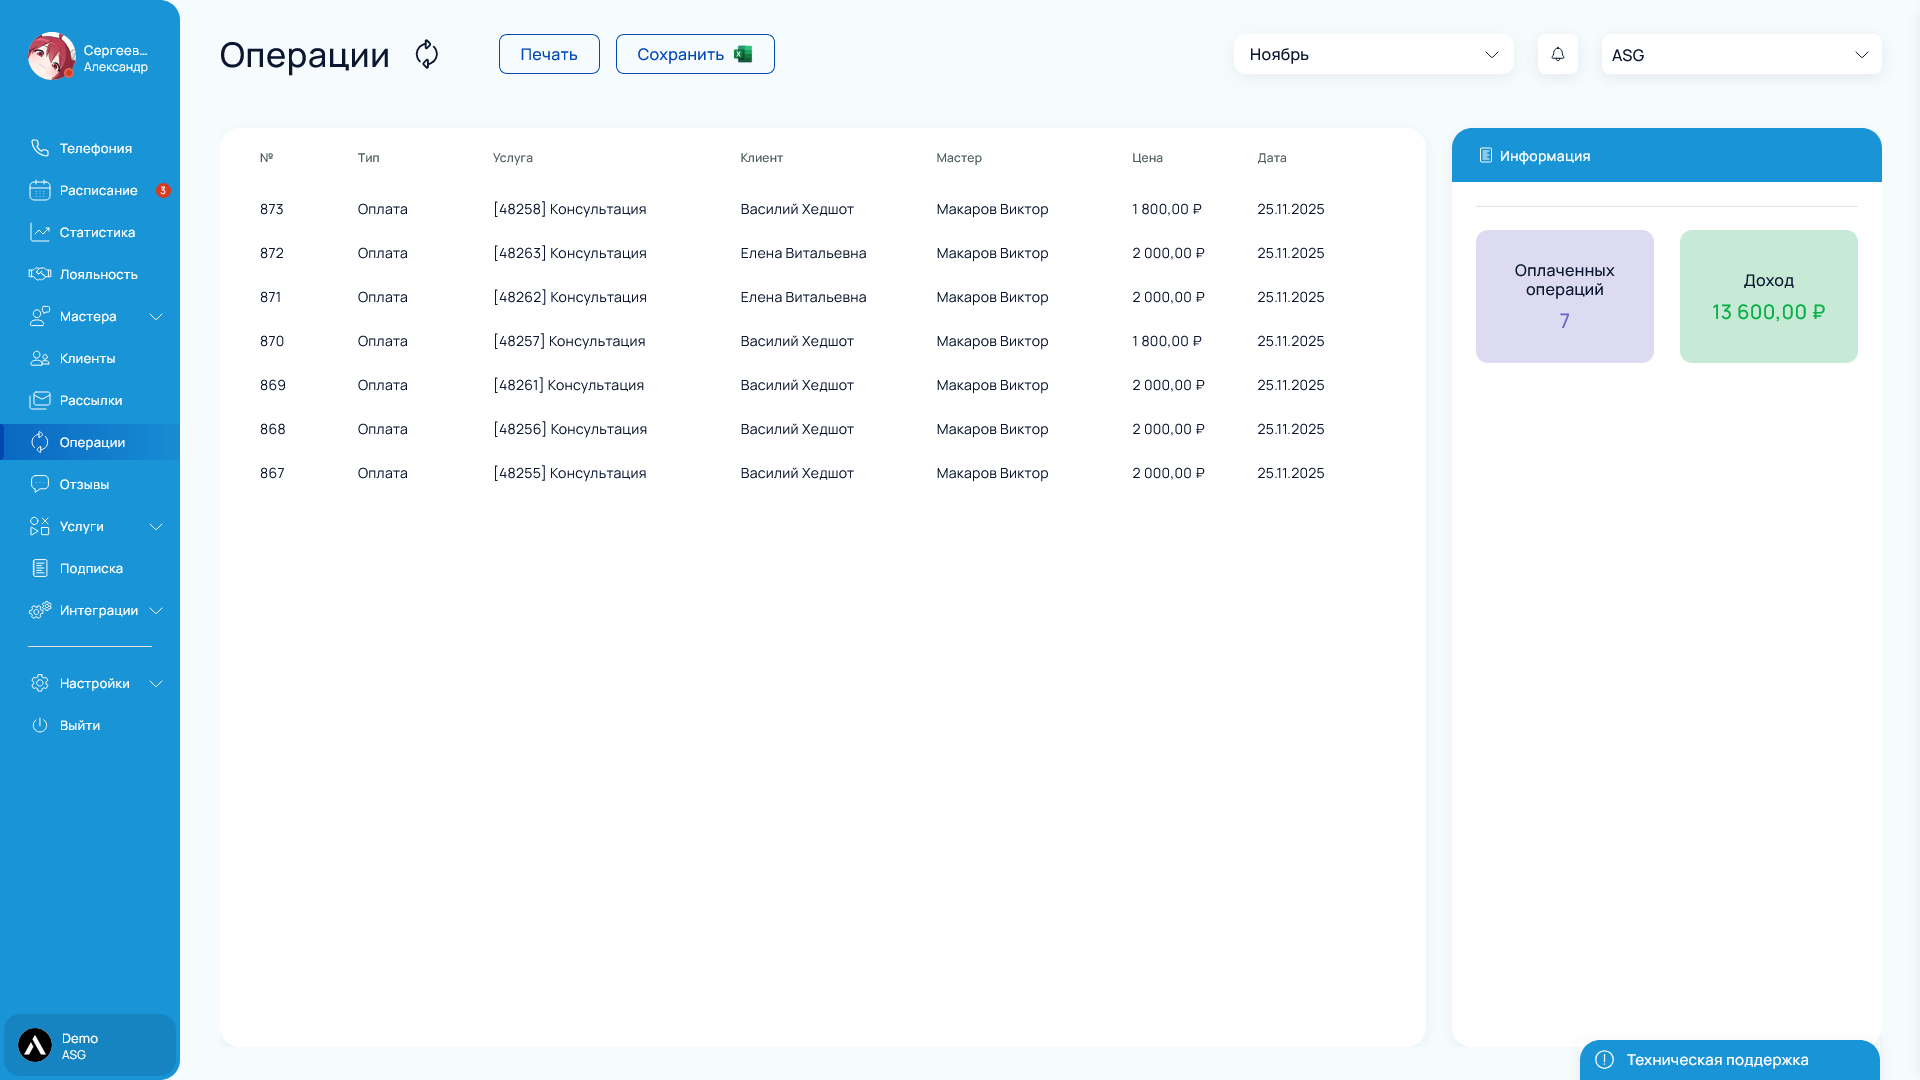Go to the Клиенты section
Viewport: 1920px width, 1080px height.
click(x=87, y=358)
